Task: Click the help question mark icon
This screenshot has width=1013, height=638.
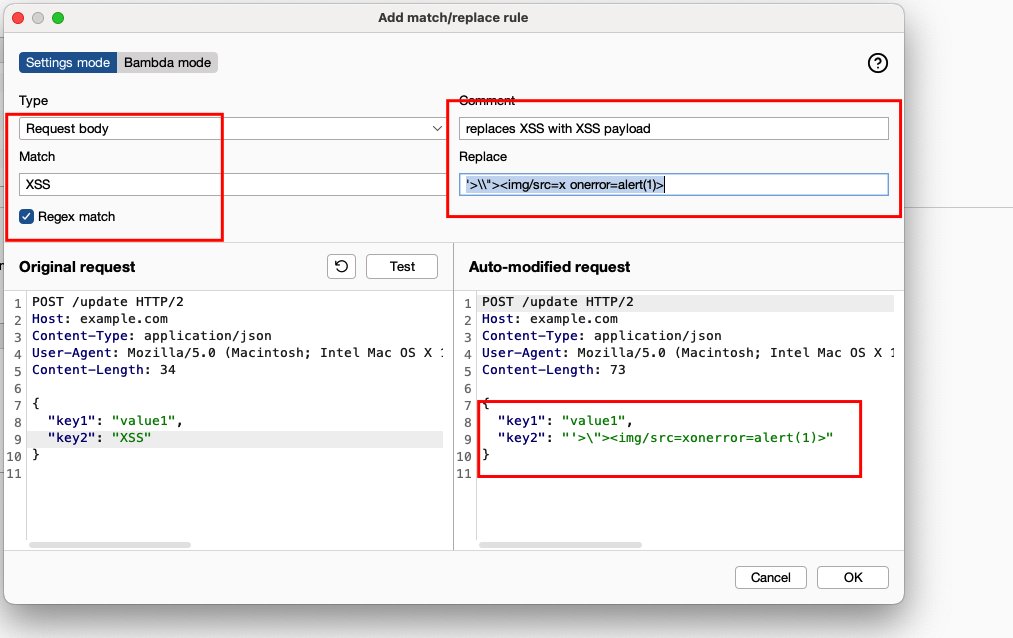Action: 877,63
